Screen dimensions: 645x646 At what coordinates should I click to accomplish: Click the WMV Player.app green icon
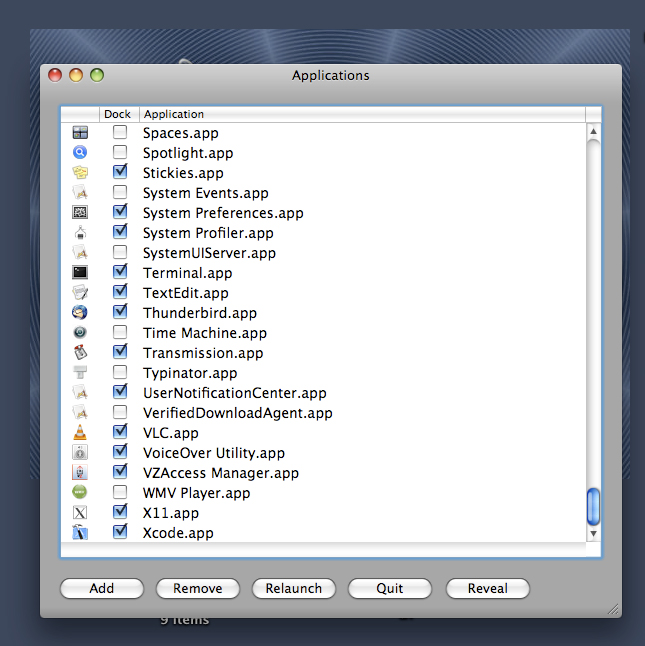tap(80, 492)
